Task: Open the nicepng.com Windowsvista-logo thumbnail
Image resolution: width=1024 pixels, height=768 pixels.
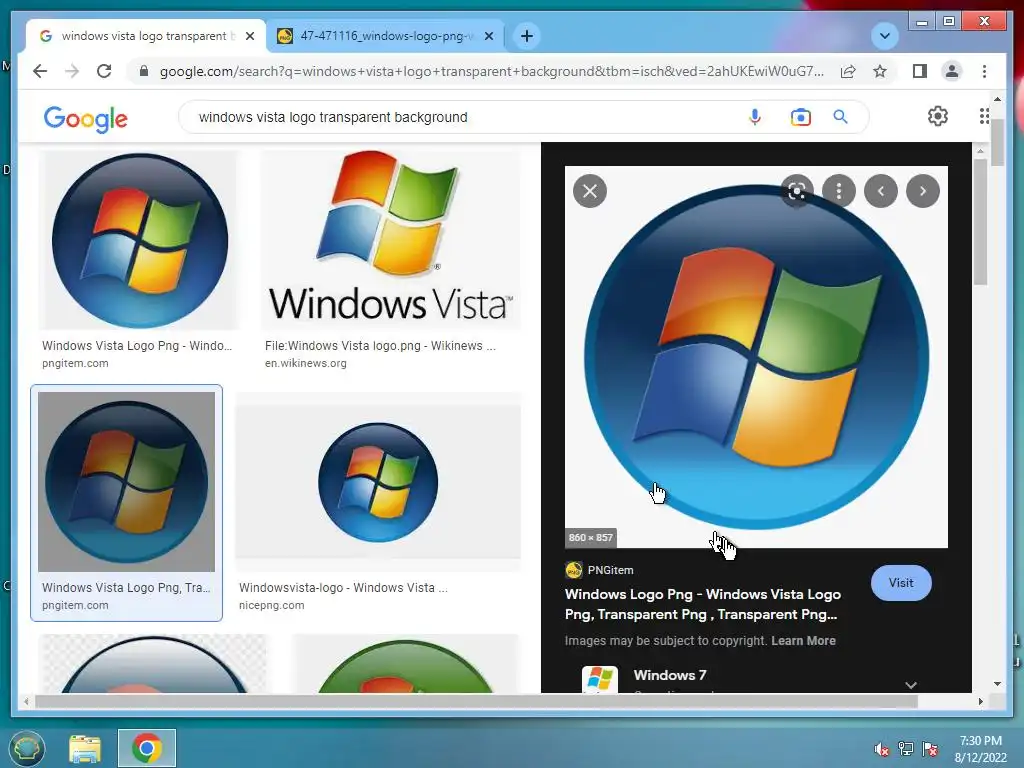Action: pyautogui.click(x=378, y=482)
